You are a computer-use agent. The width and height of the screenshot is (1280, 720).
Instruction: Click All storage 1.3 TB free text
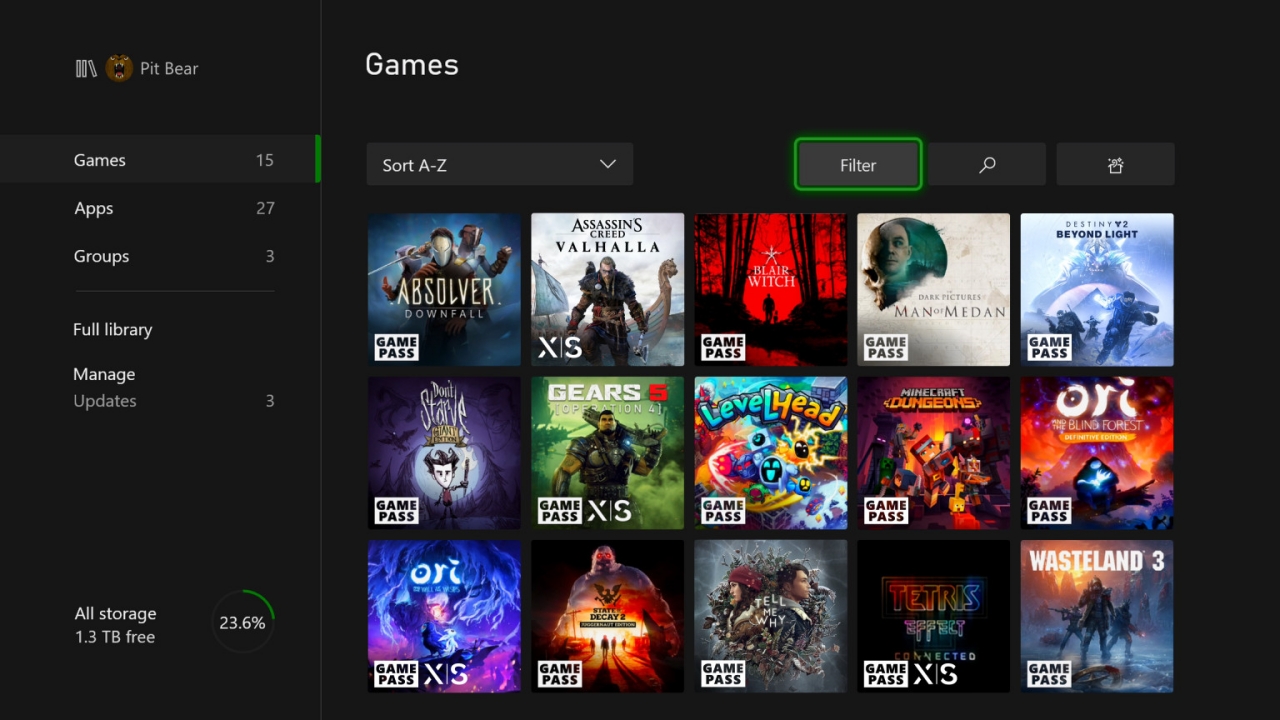[x=115, y=625]
